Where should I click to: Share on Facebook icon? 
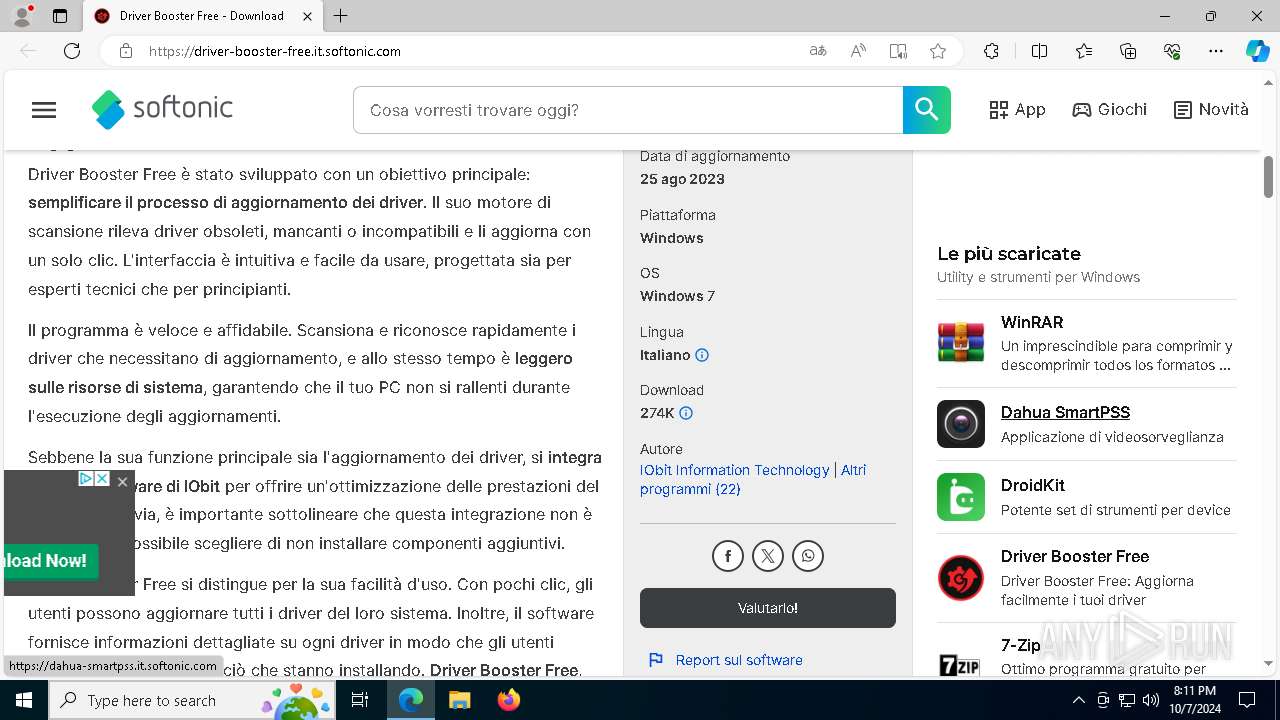728,556
